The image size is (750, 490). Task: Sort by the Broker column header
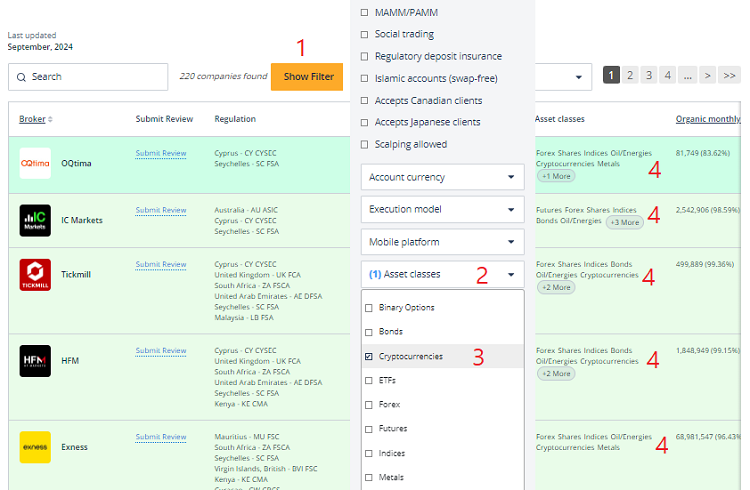coord(32,119)
